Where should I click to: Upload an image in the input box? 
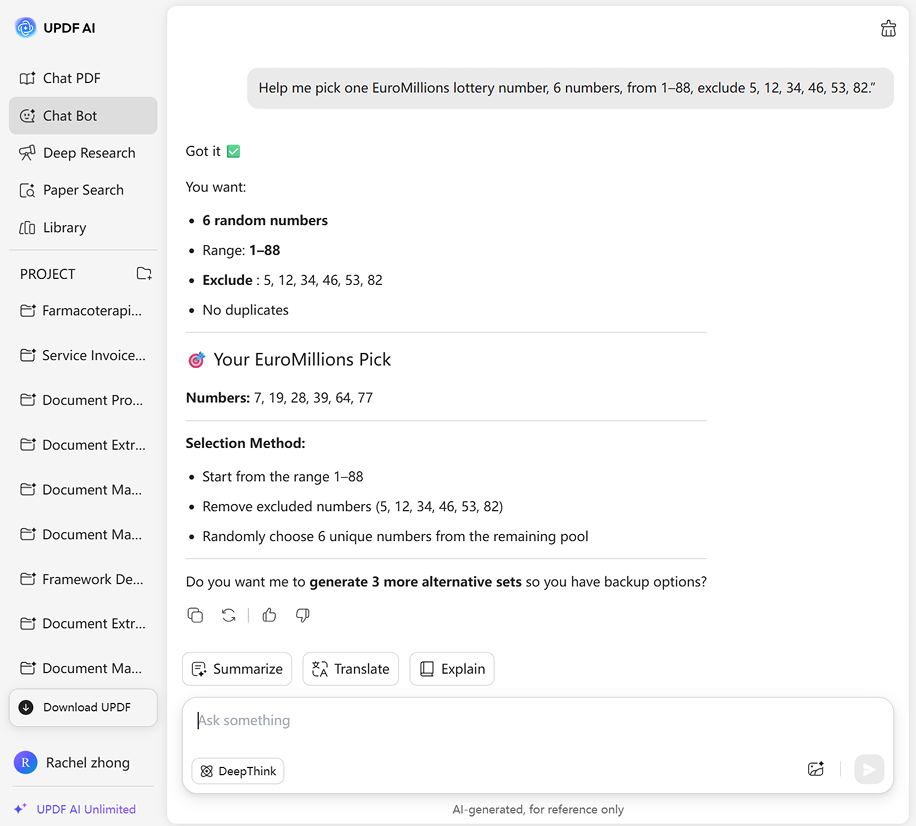click(x=816, y=769)
